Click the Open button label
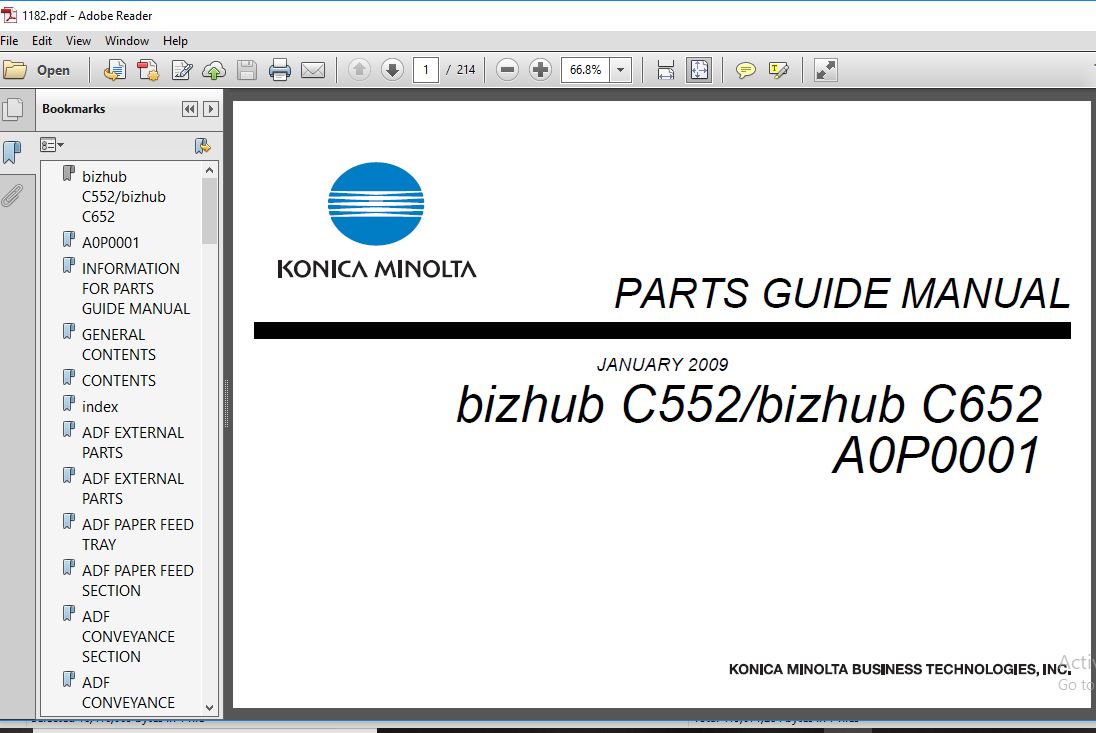1096x733 pixels. [53, 70]
